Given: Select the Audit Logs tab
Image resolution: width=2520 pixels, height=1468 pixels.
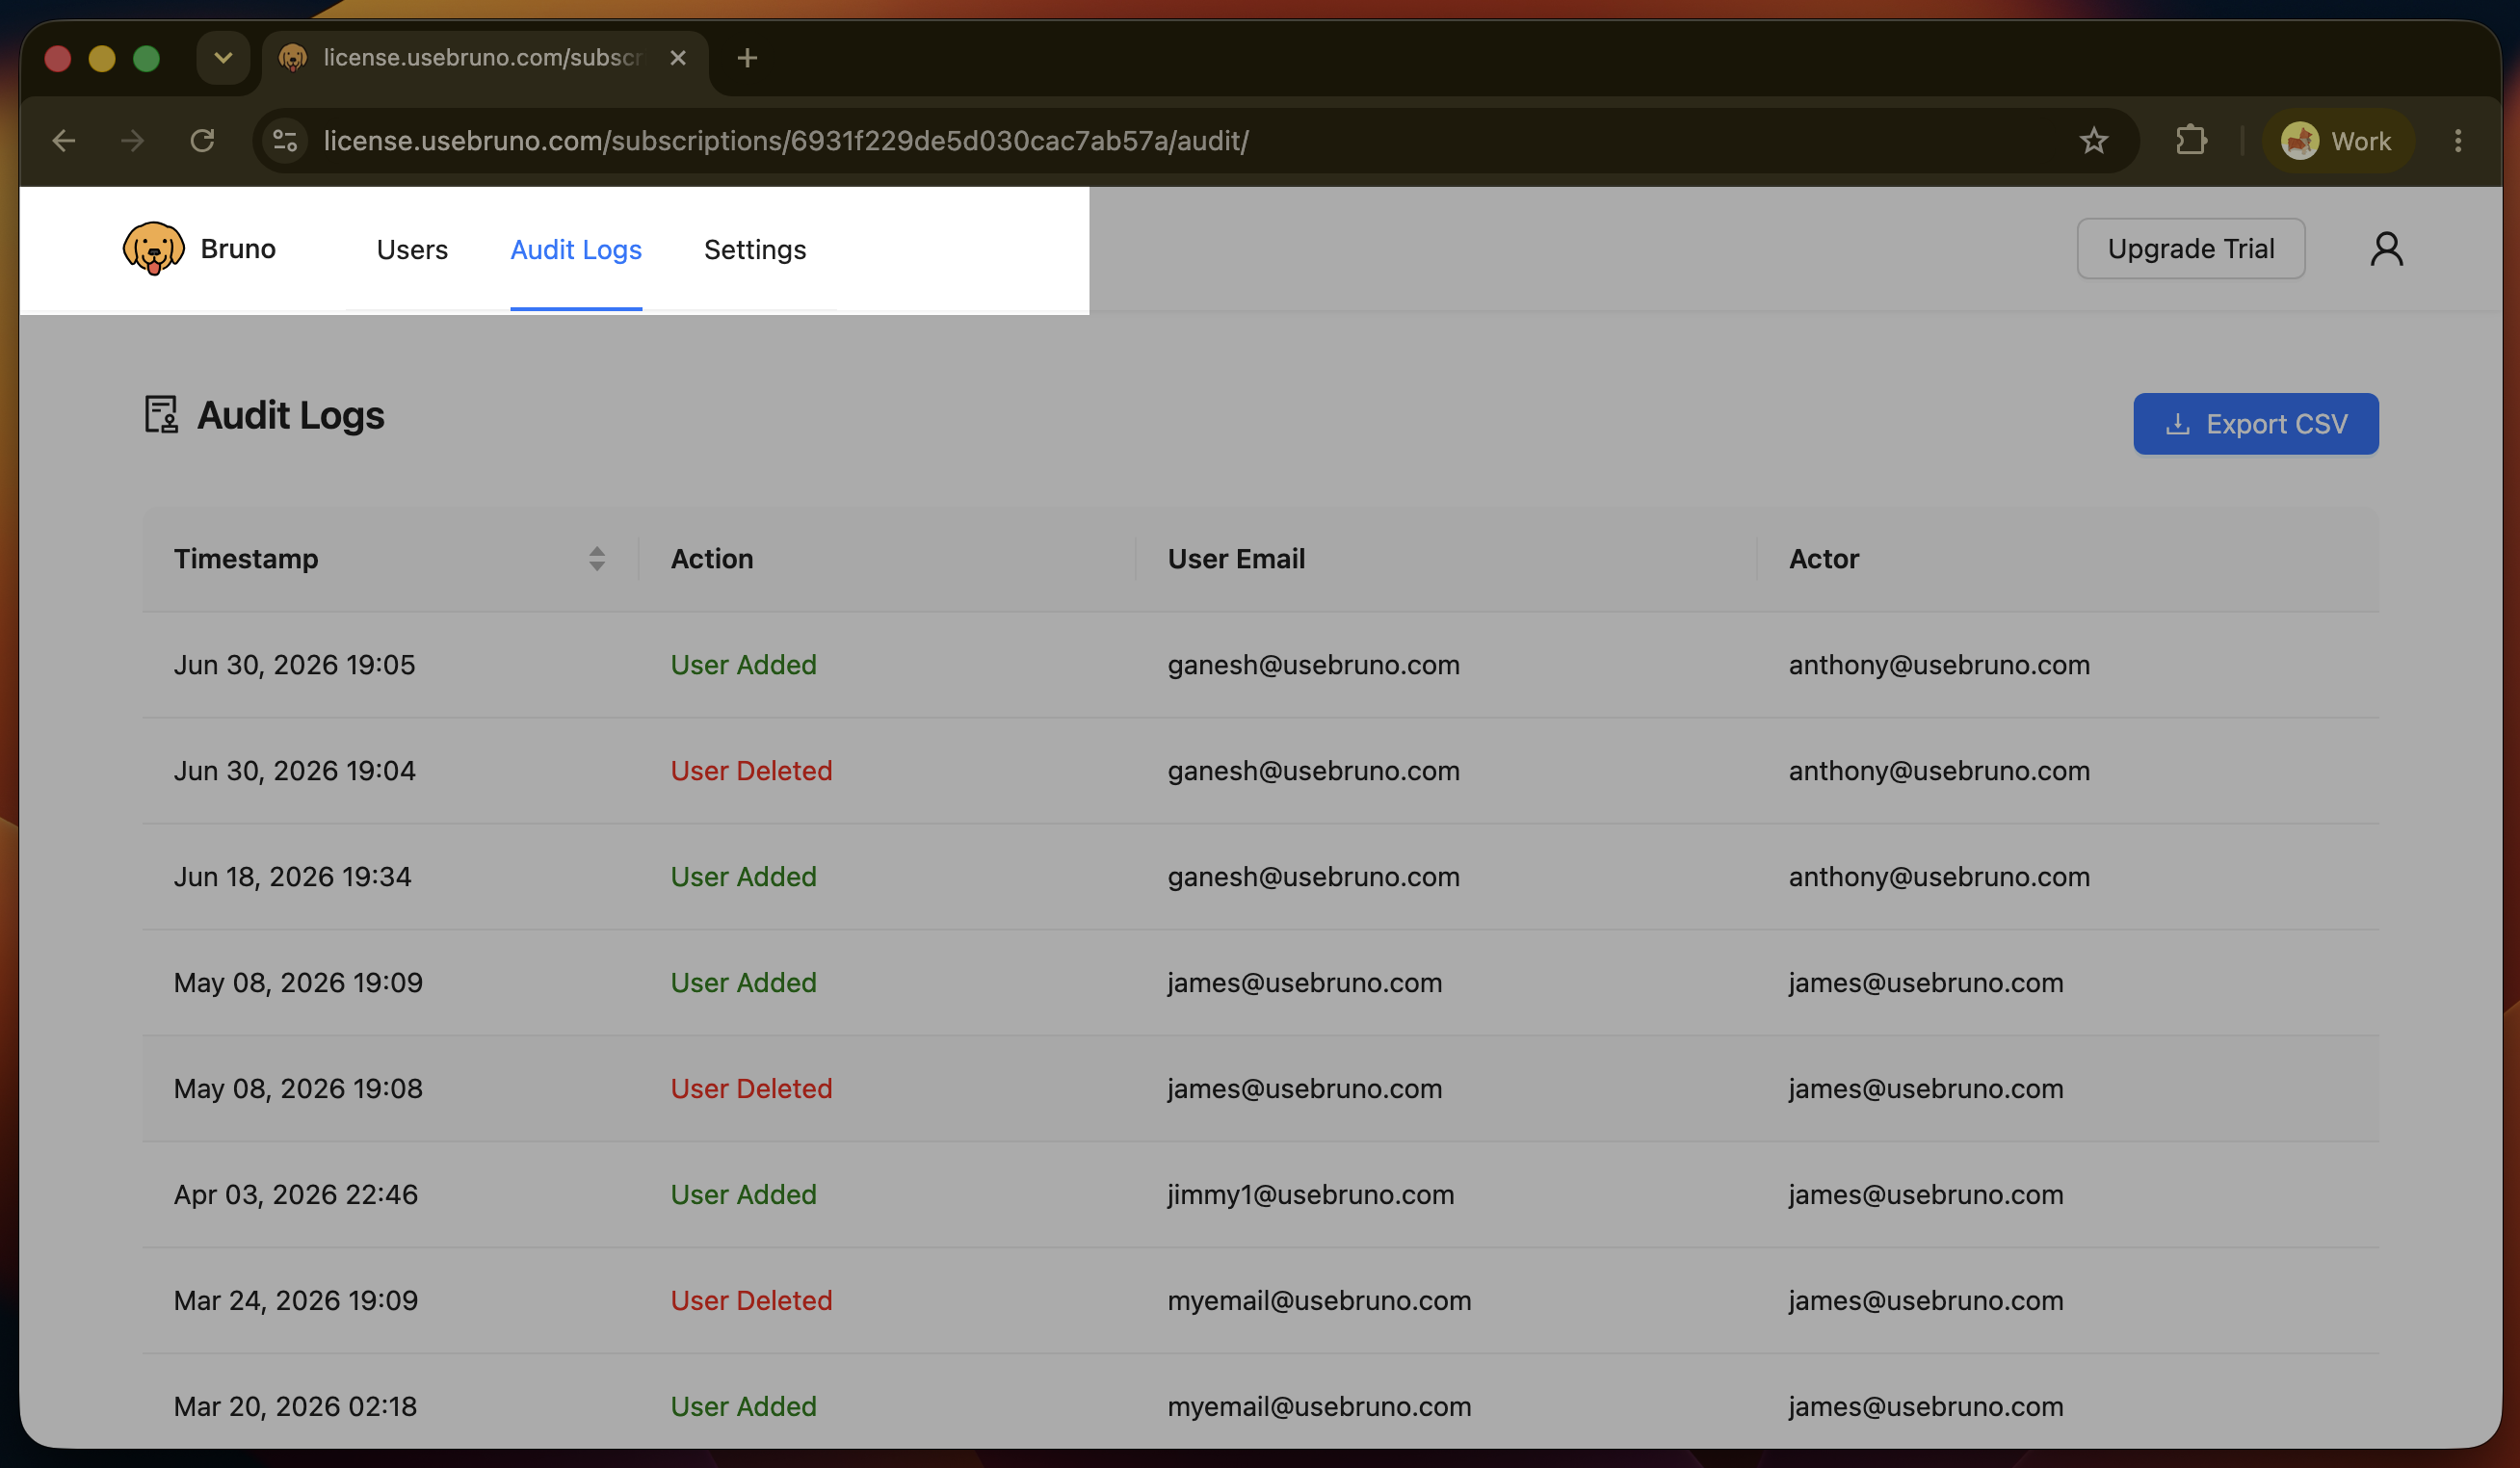Looking at the screenshot, I should coord(576,250).
